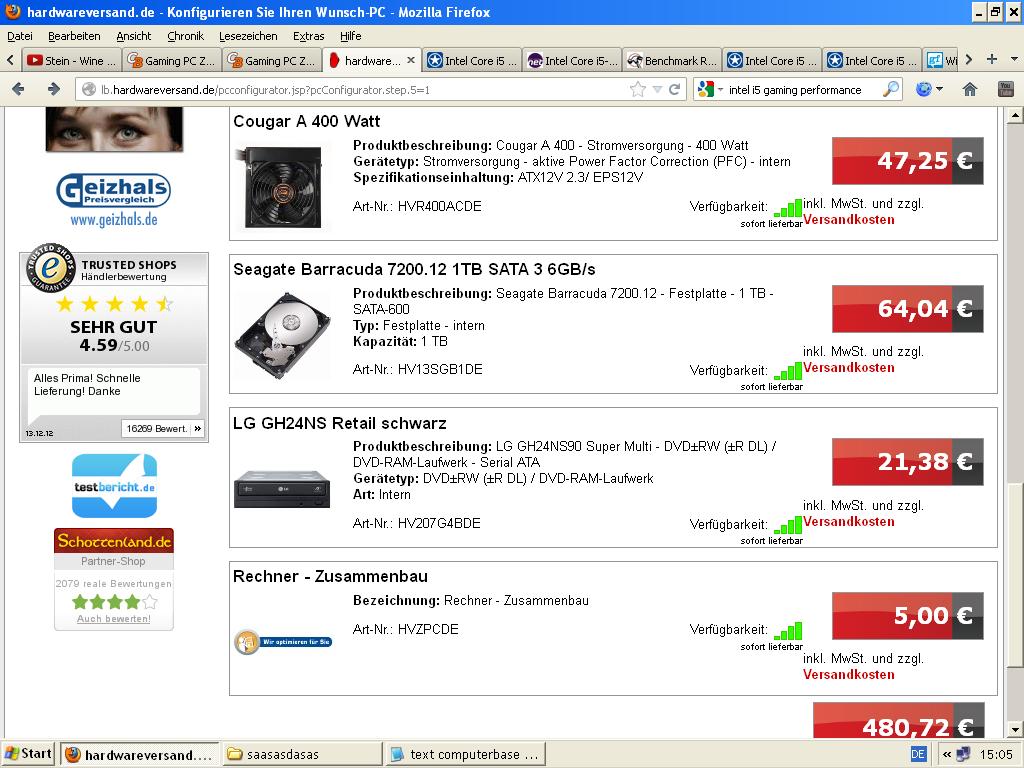This screenshot has height=768, width=1024.
Task: Click the 'Auch bewerten!' link
Action: (x=114, y=618)
